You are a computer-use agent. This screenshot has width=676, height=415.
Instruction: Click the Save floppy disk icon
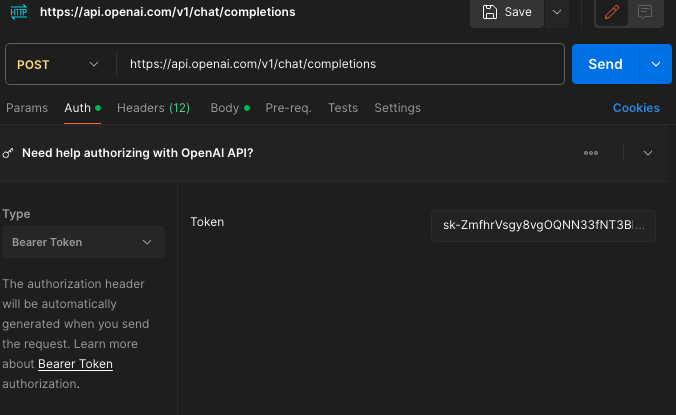[x=489, y=12]
